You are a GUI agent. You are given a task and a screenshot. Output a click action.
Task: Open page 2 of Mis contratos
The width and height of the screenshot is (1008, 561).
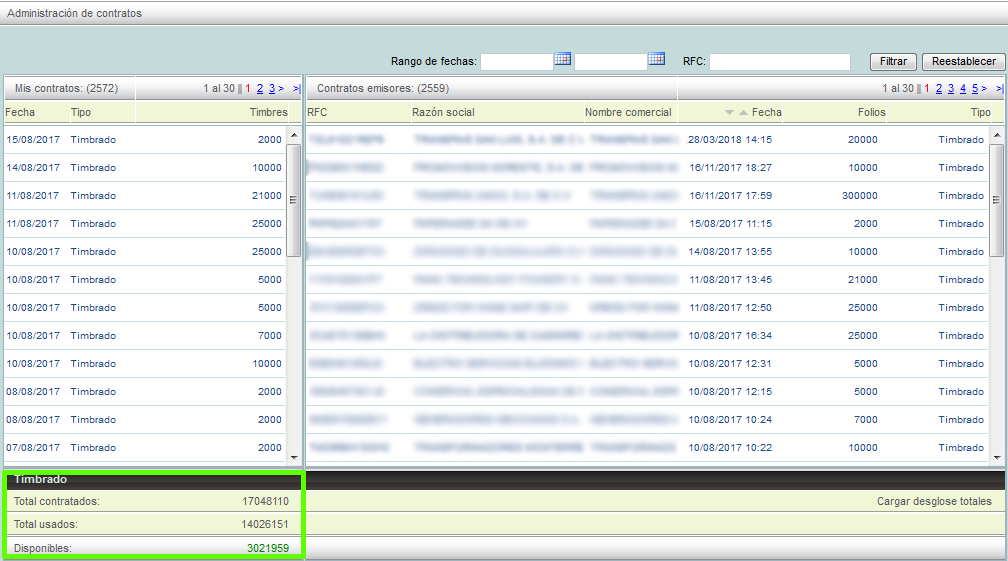259,89
